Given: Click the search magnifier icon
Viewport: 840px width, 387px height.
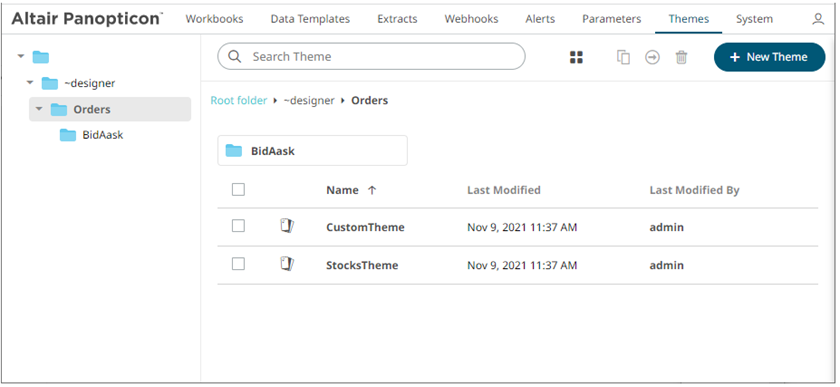Looking at the screenshot, I should pos(235,56).
